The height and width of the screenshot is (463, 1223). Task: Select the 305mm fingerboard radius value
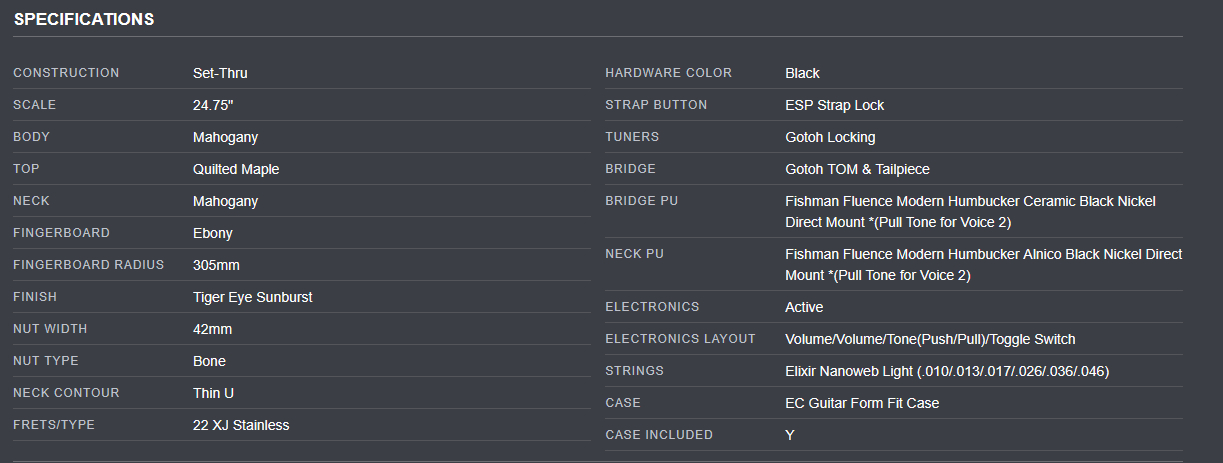(216, 265)
